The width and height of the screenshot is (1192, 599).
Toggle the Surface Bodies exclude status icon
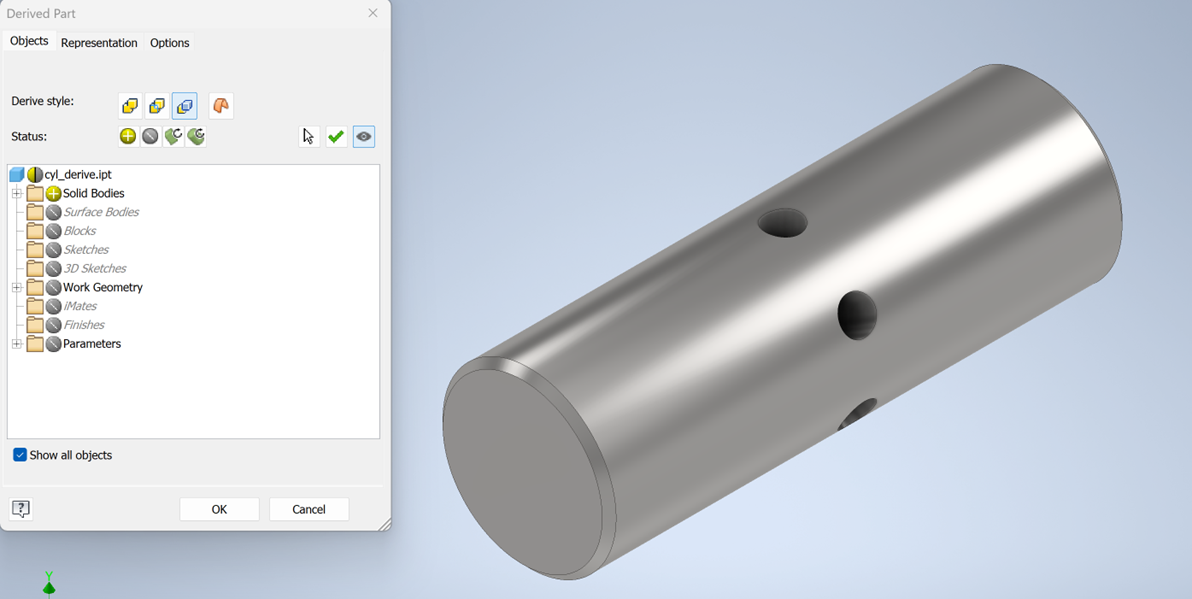point(53,212)
